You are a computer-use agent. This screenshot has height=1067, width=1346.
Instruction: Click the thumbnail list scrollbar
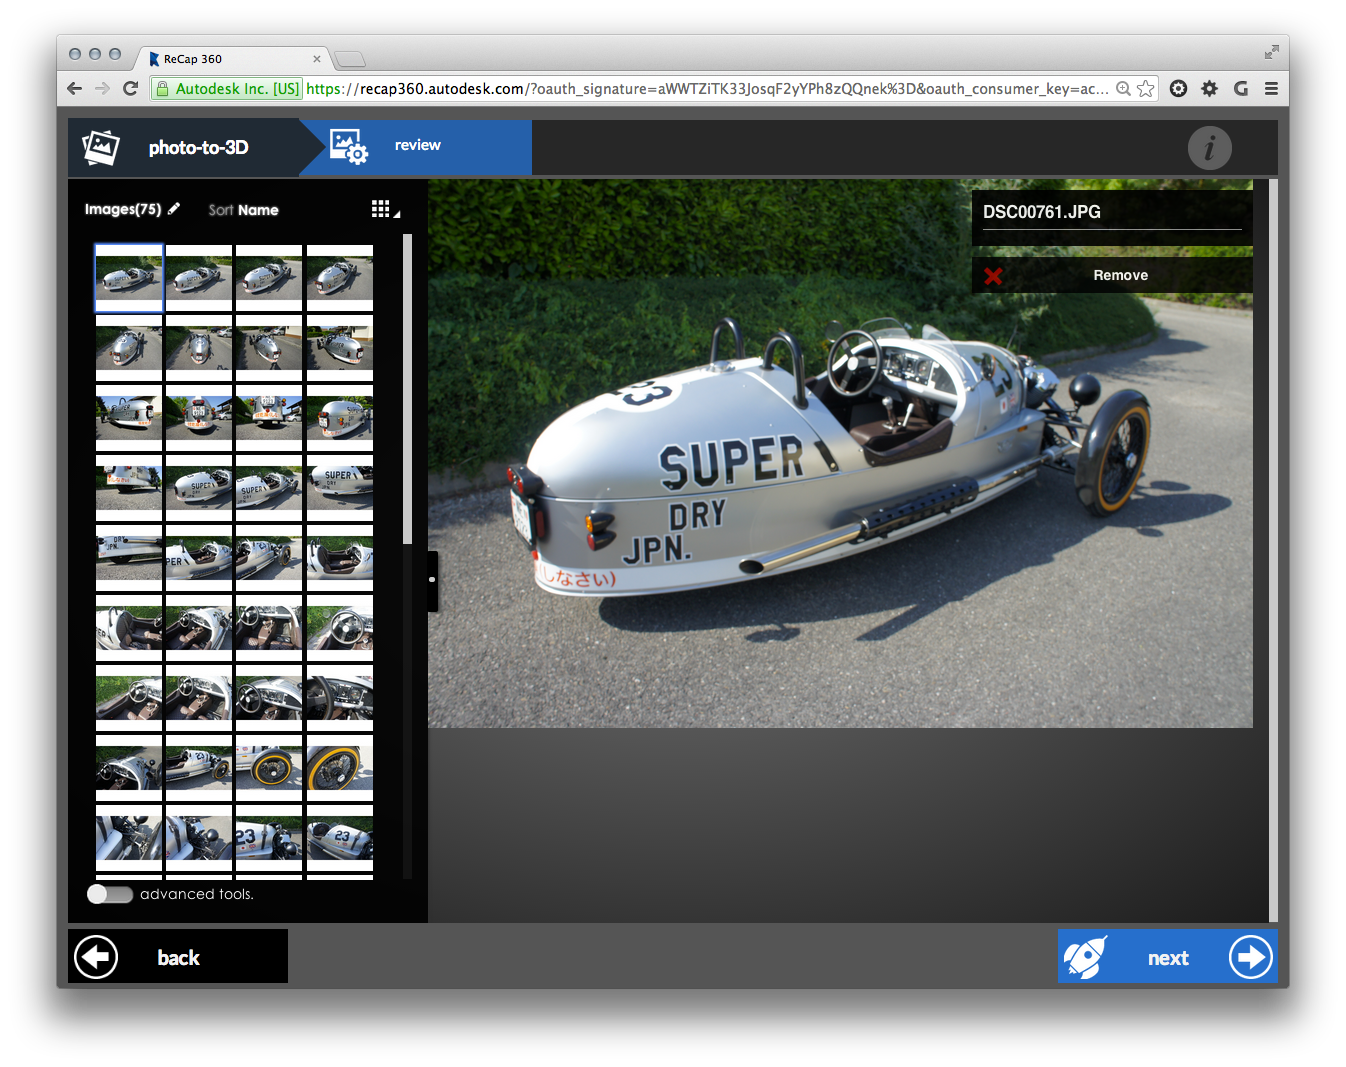pos(407,390)
